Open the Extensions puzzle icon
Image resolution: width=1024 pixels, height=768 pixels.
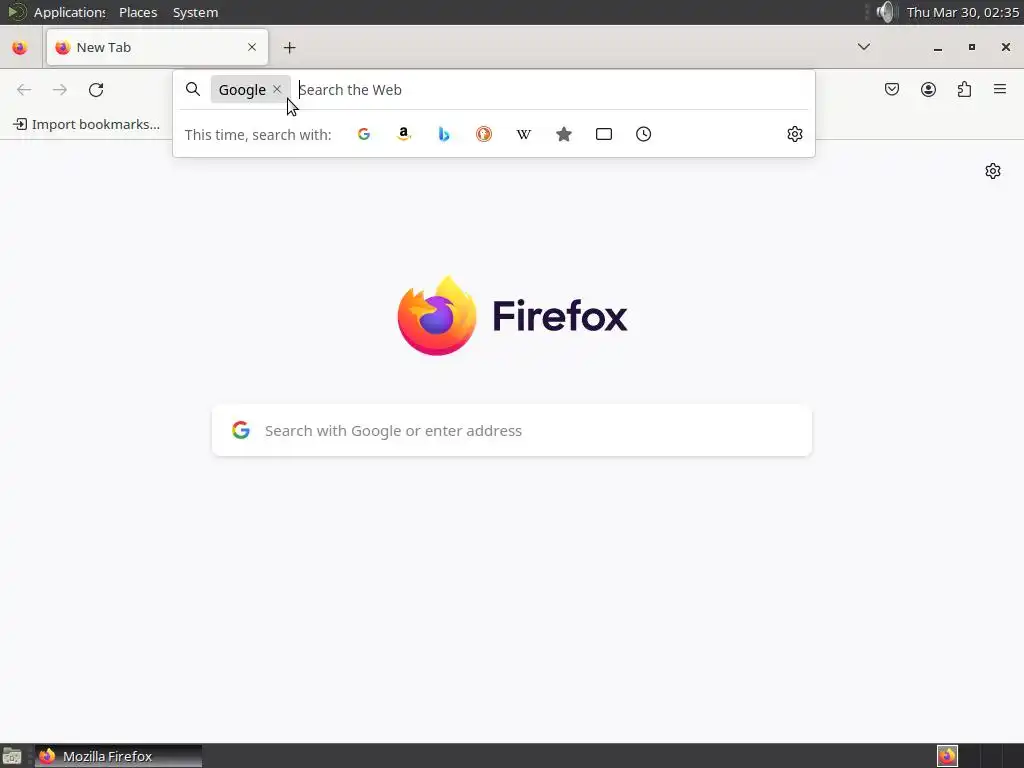pos(965,89)
